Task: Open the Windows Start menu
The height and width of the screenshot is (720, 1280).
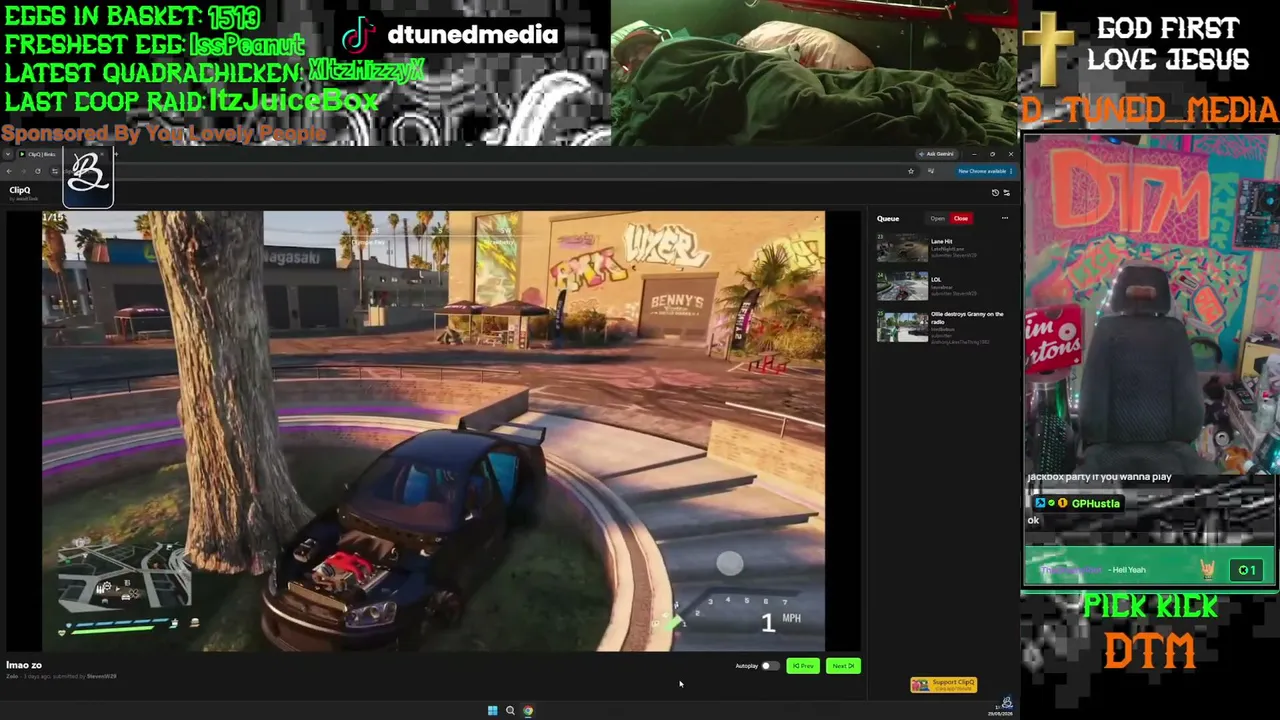Action: [x=492, y=711]
